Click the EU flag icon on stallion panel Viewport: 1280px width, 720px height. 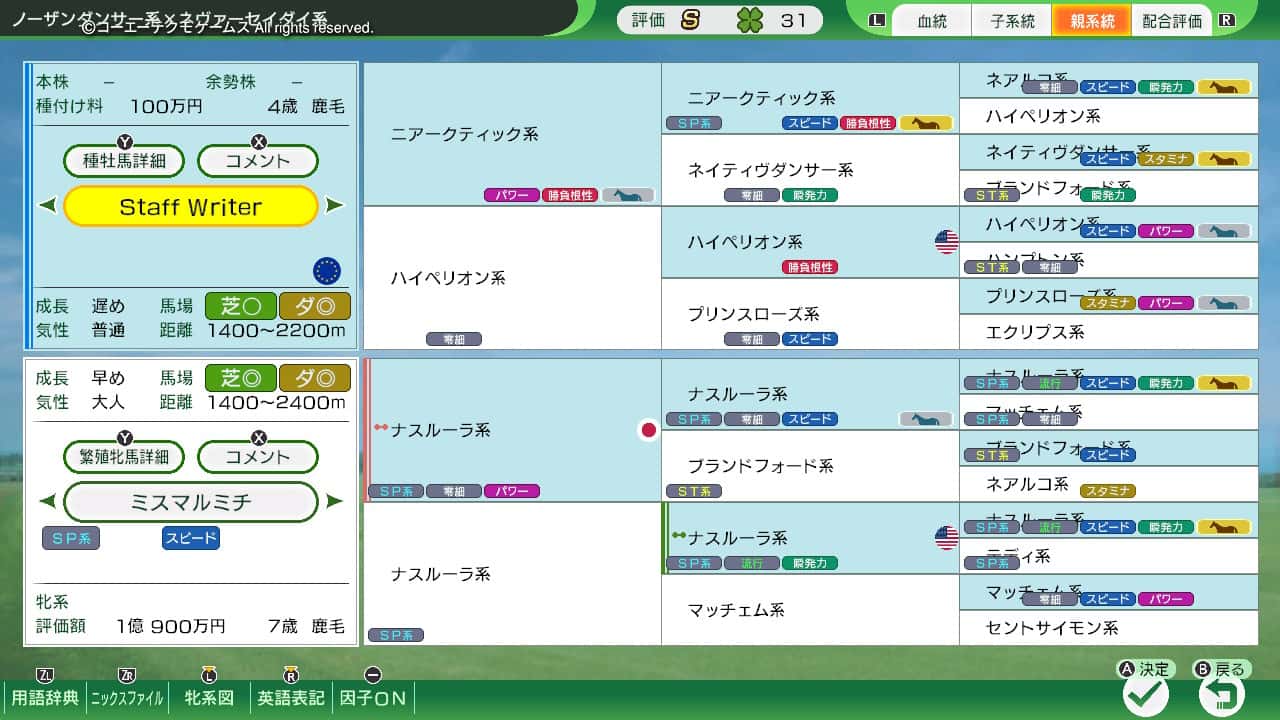[x=326, y=271]
